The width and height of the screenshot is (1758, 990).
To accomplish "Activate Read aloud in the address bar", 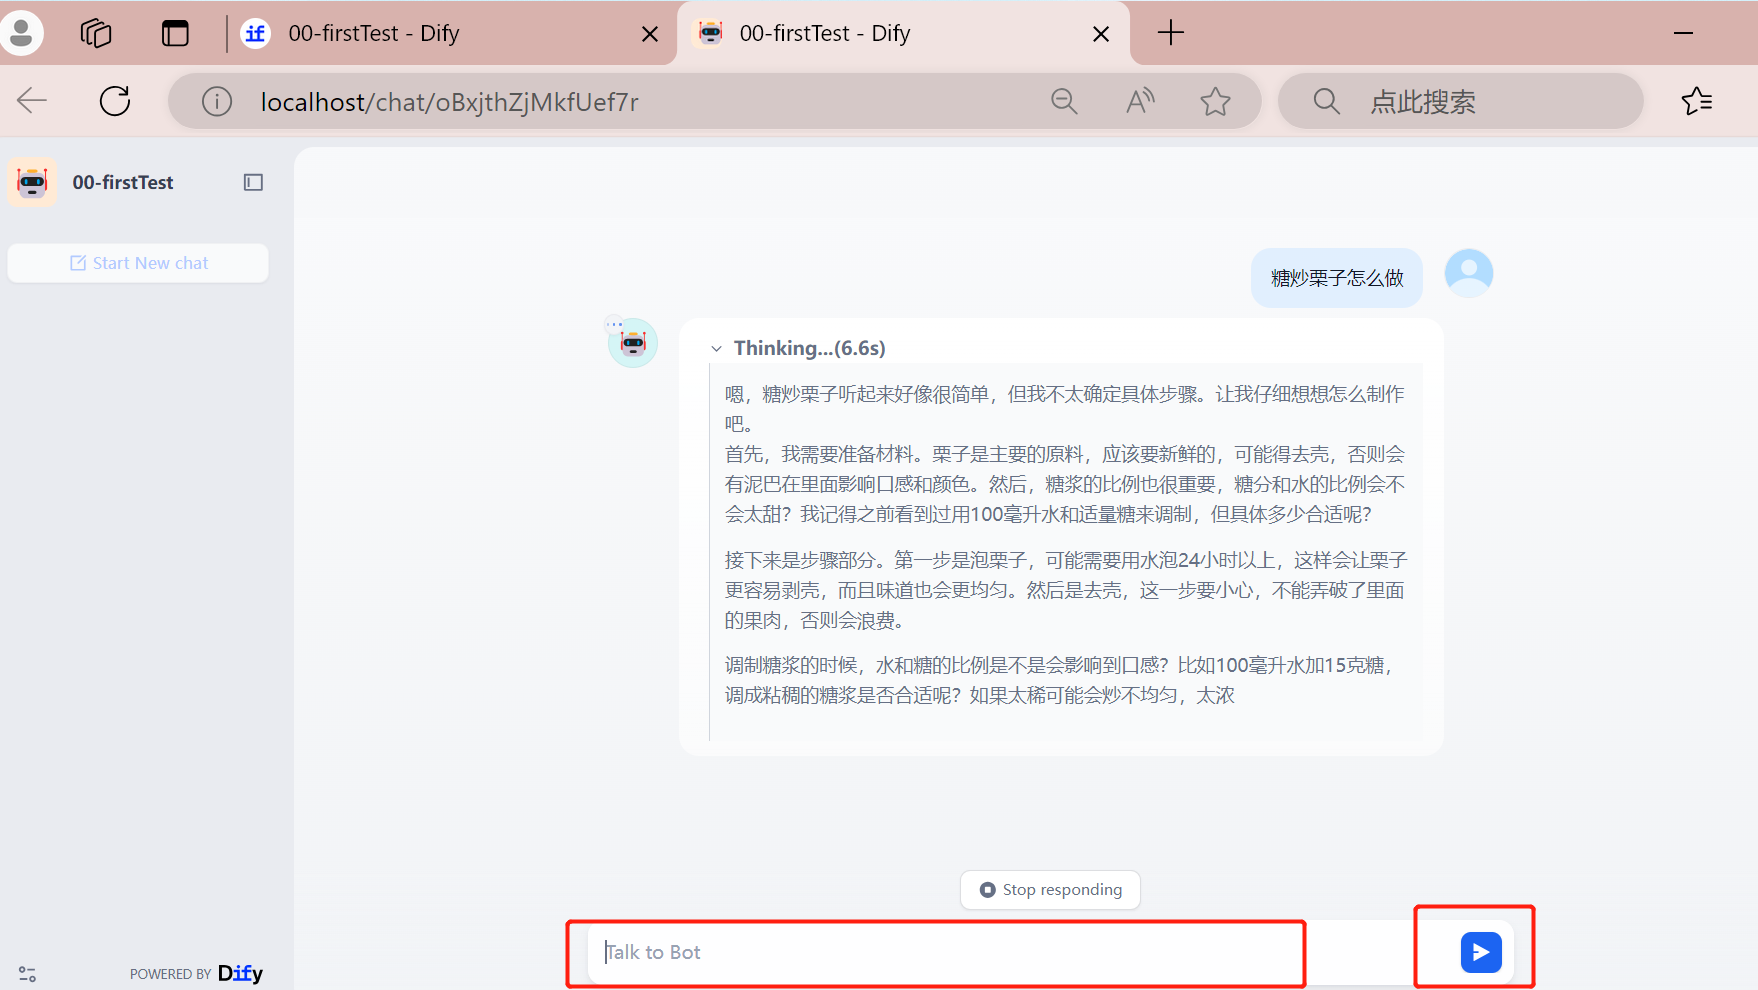I will click(x=1140, y=100).
